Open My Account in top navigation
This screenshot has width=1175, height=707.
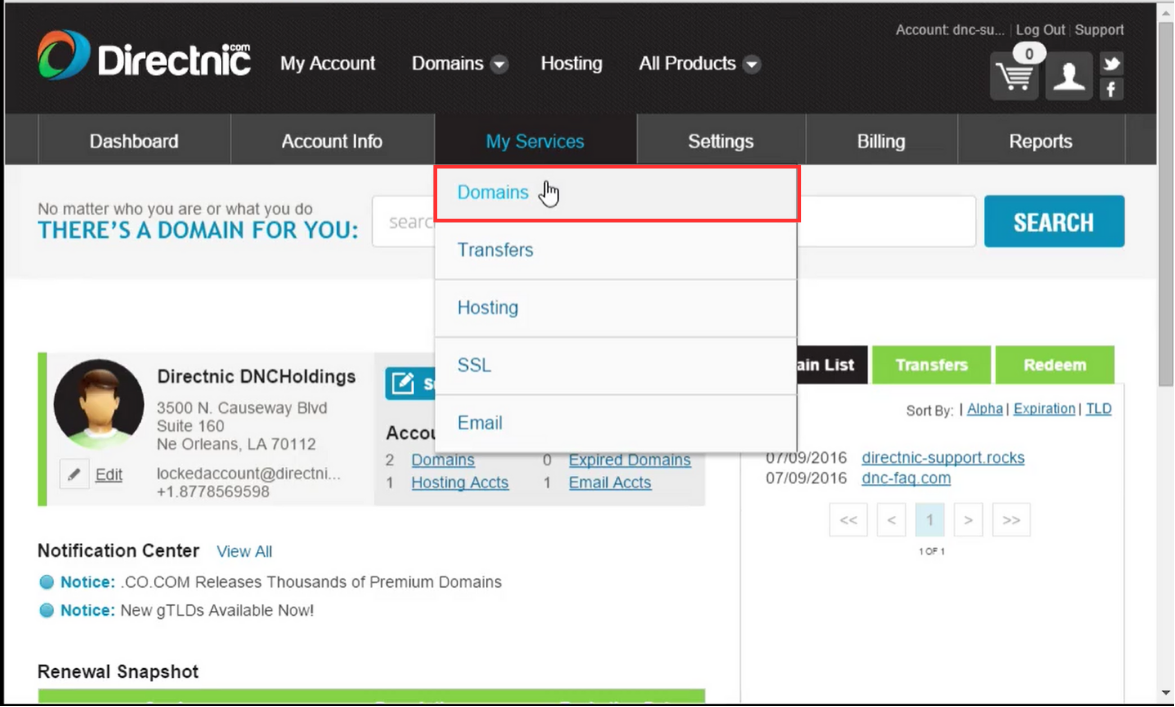point(327,64)
